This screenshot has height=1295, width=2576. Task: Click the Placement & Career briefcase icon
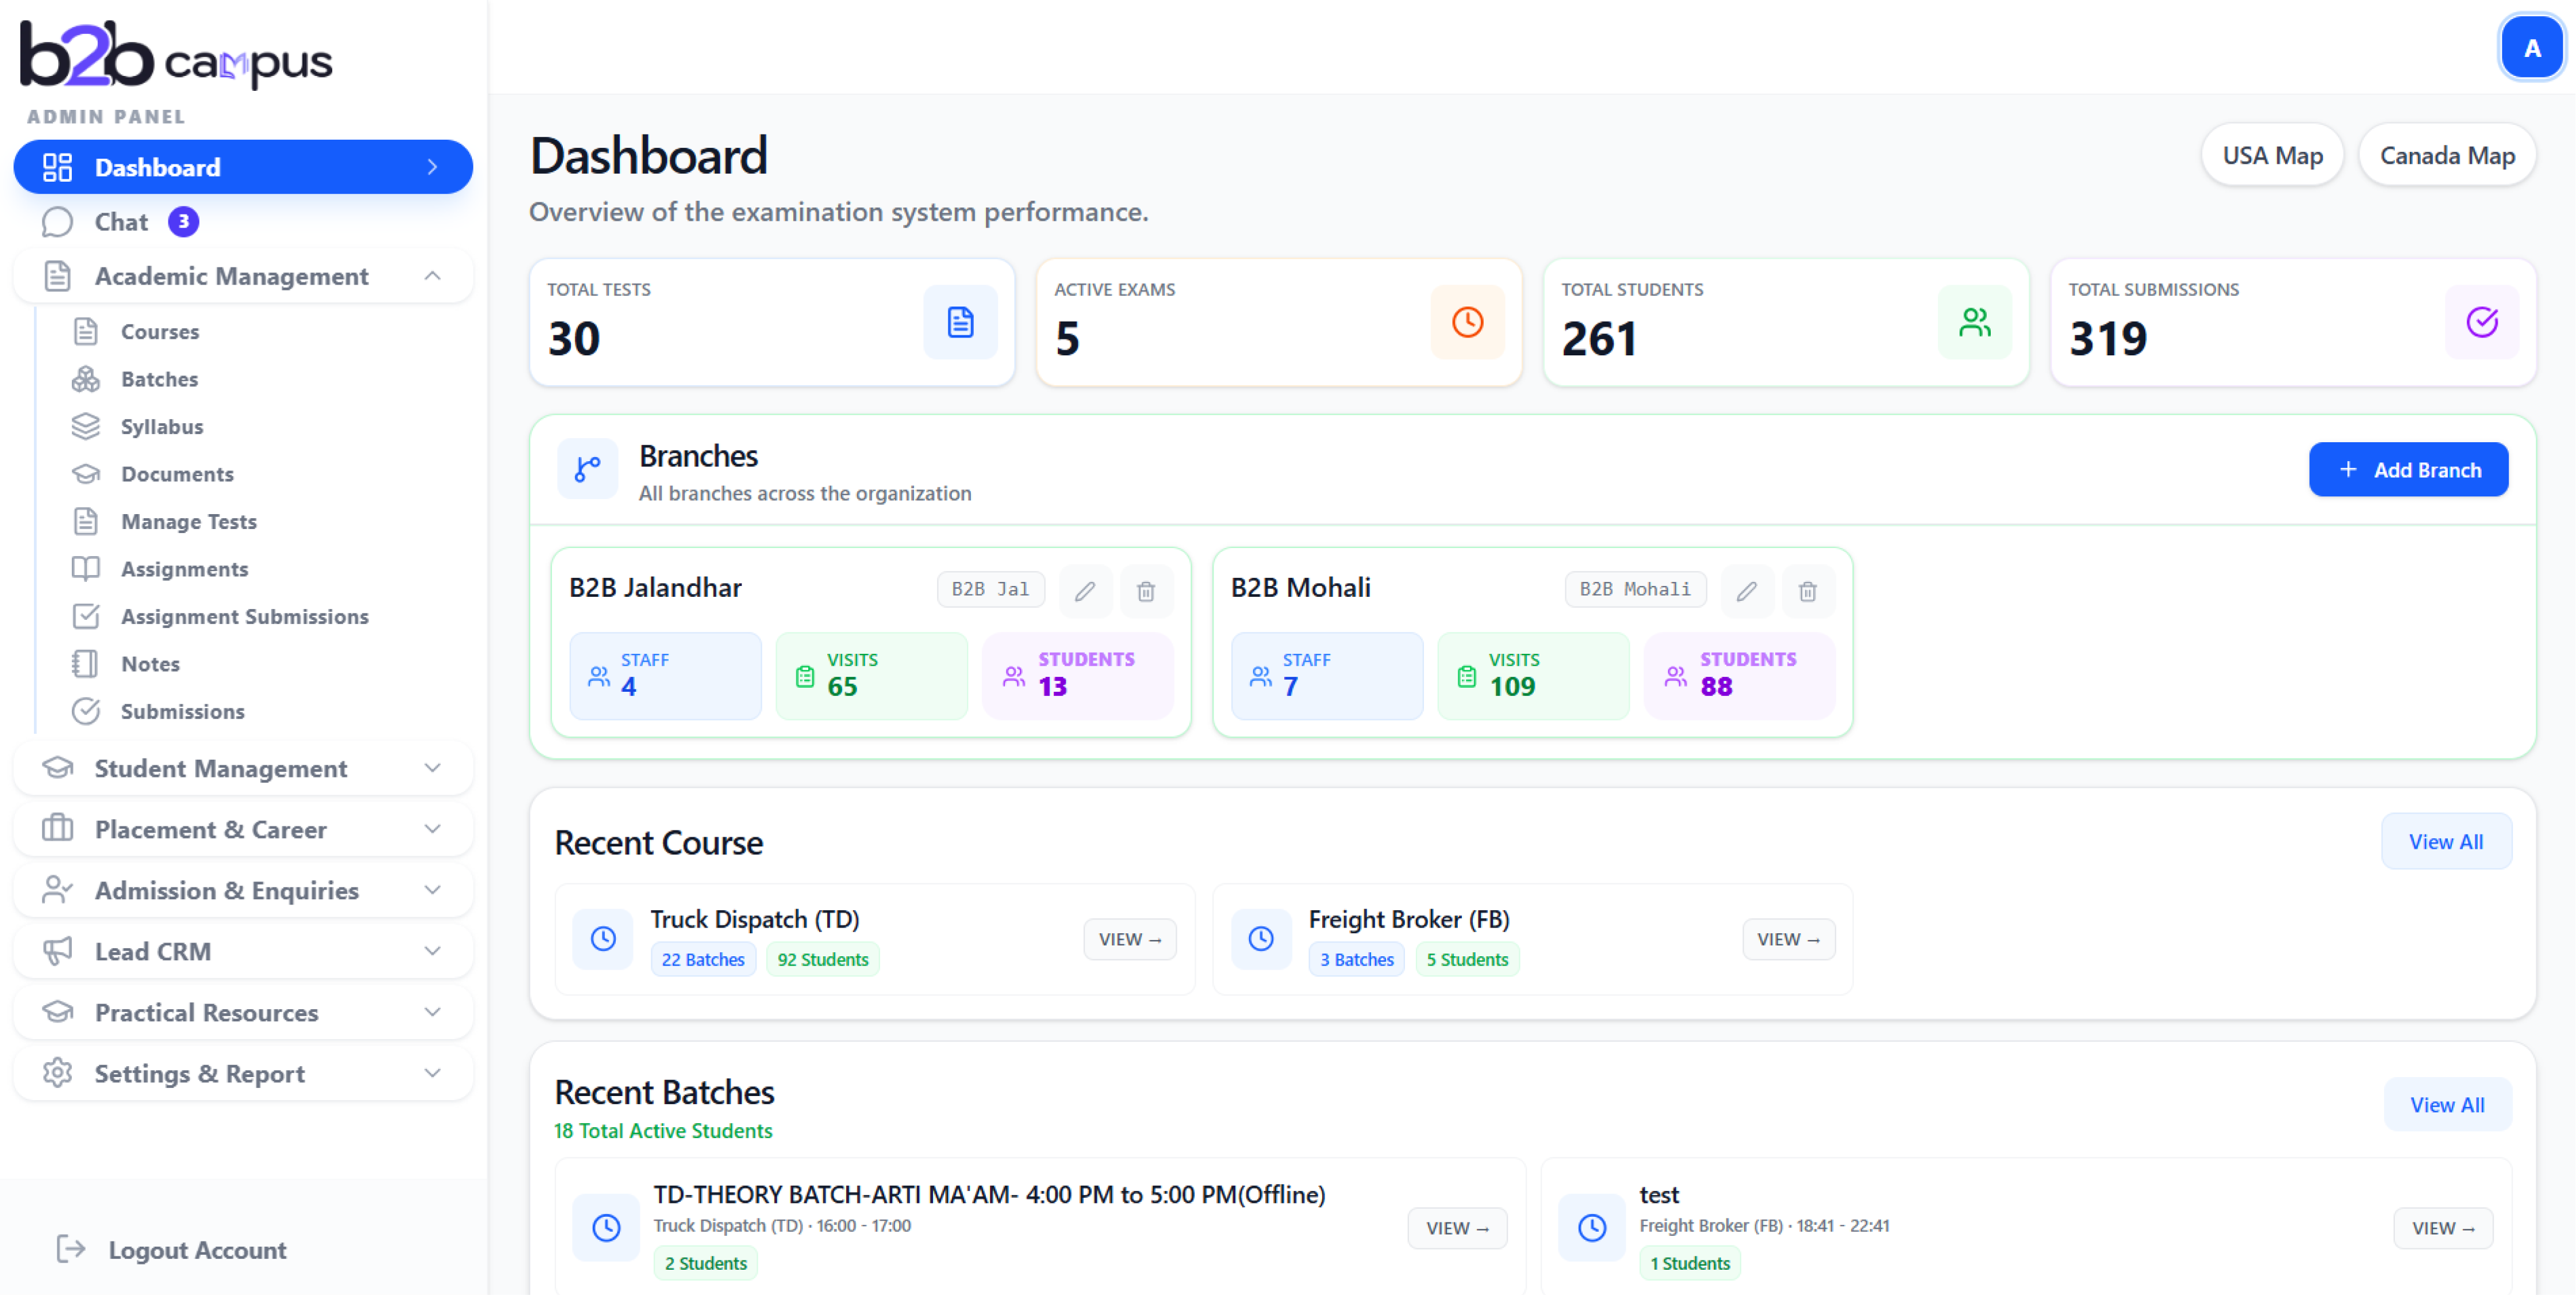click(x=57, y=828)
